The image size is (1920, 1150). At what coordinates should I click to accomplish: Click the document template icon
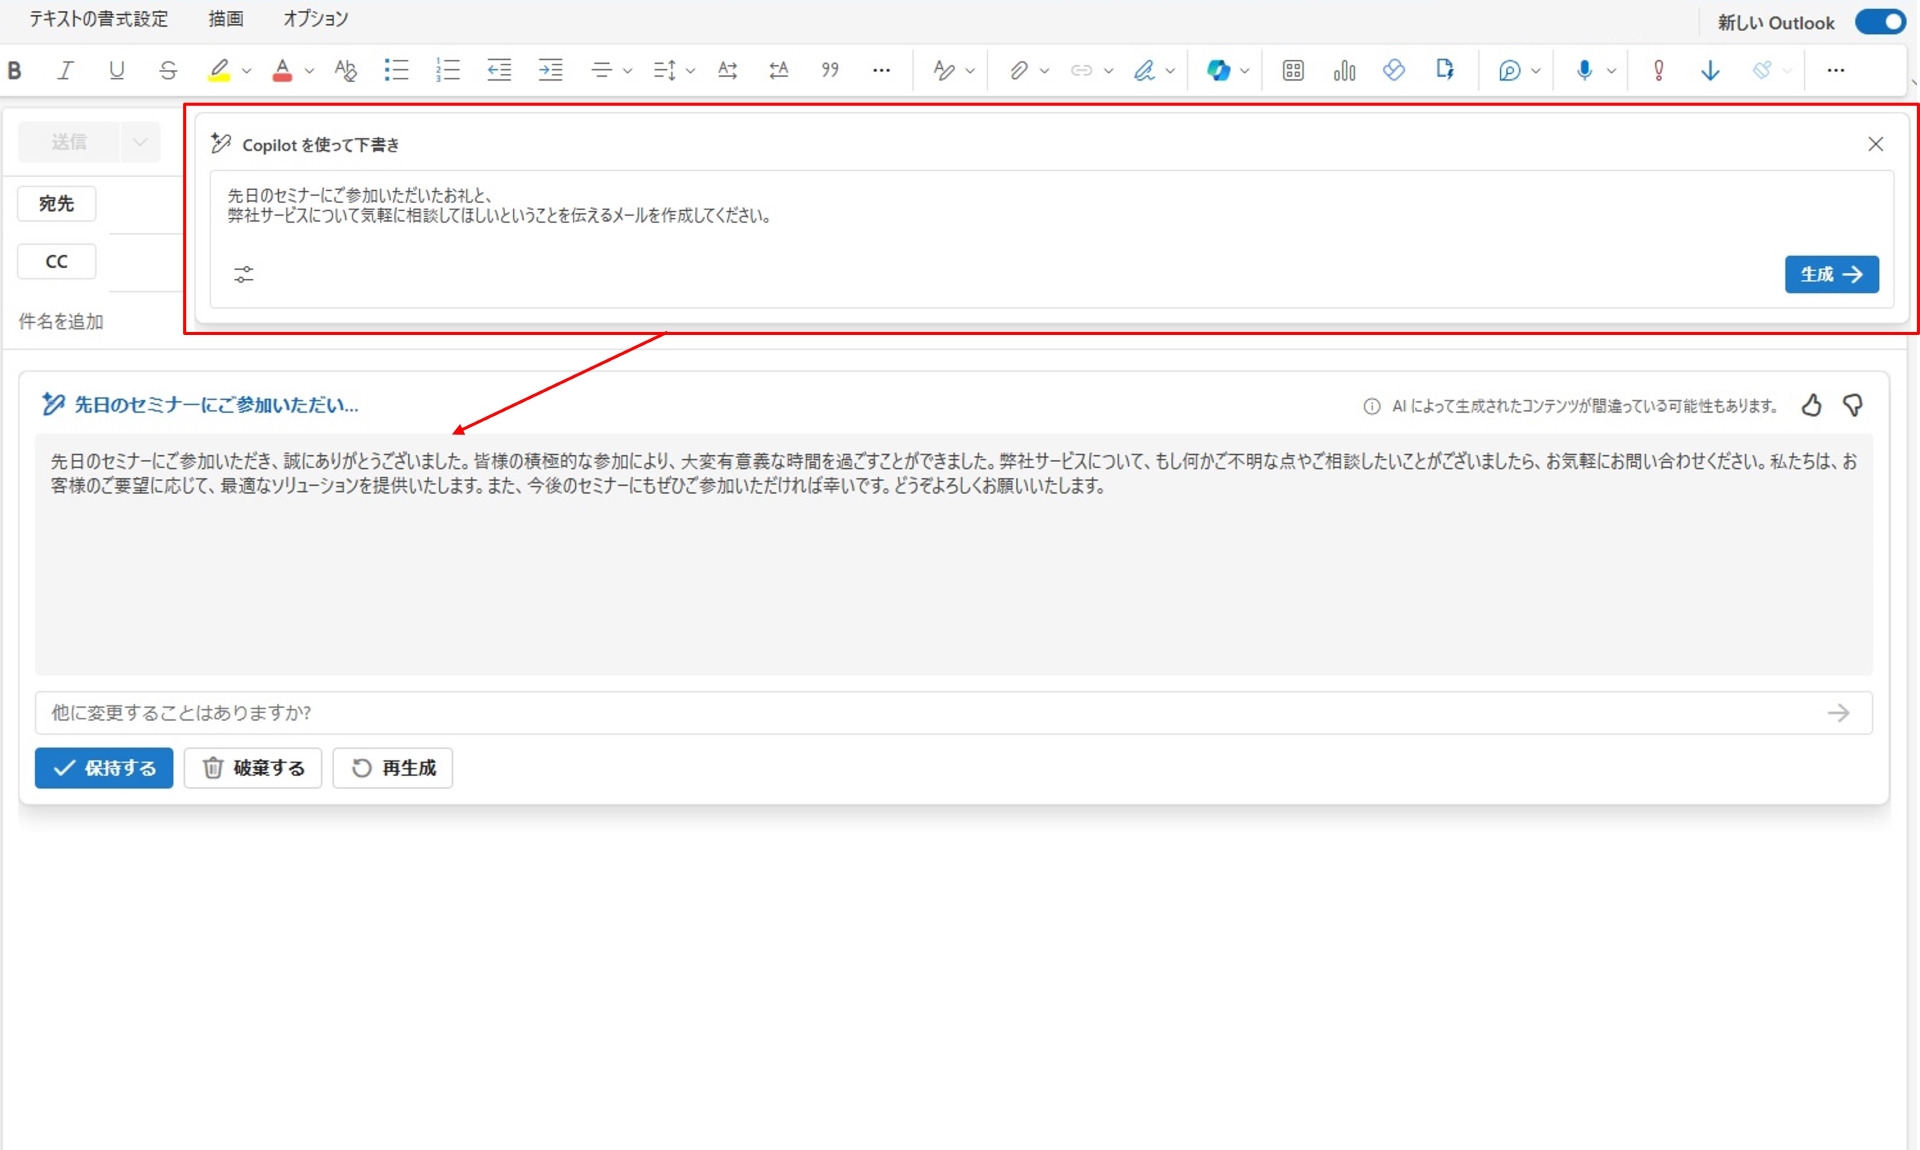pyautogui.click(x=1445, y=70)
